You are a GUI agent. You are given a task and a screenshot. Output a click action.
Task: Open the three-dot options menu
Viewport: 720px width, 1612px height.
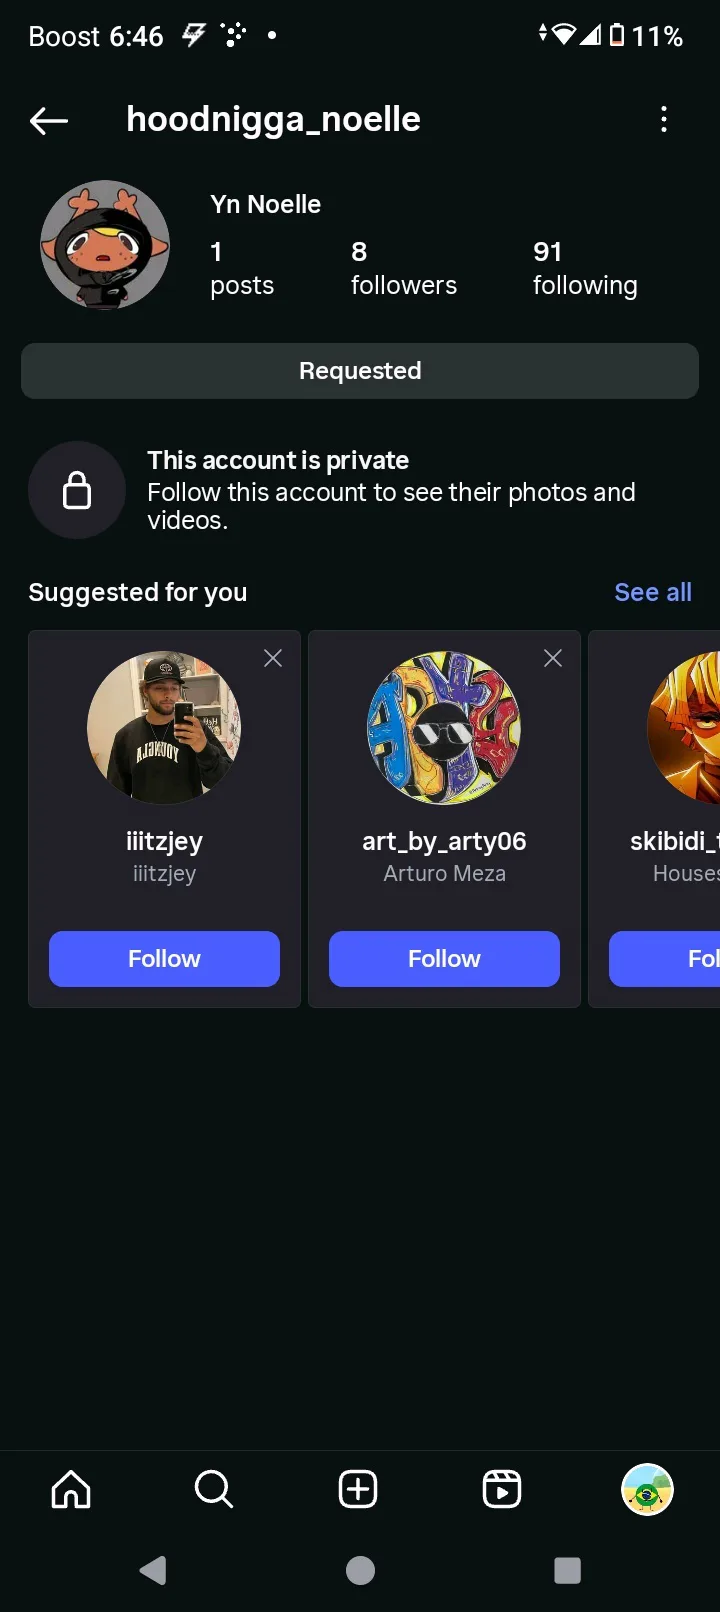664,120
